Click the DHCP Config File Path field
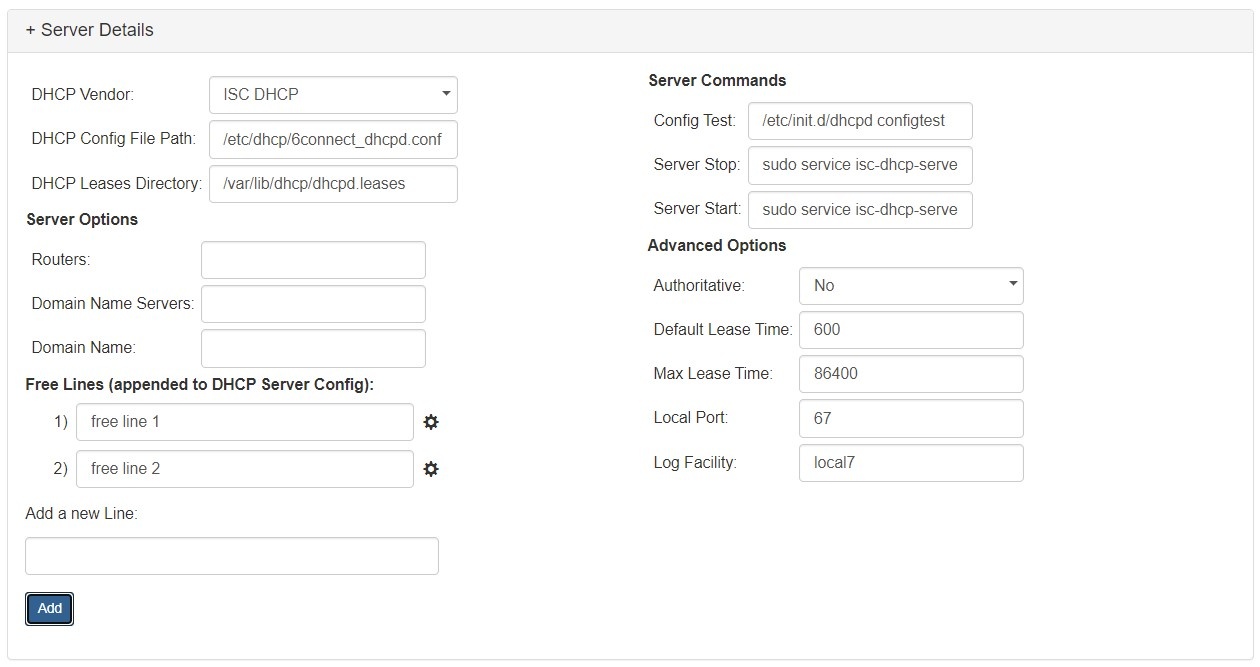Viewport: 1260px width, 667px height. coord(333,140)
